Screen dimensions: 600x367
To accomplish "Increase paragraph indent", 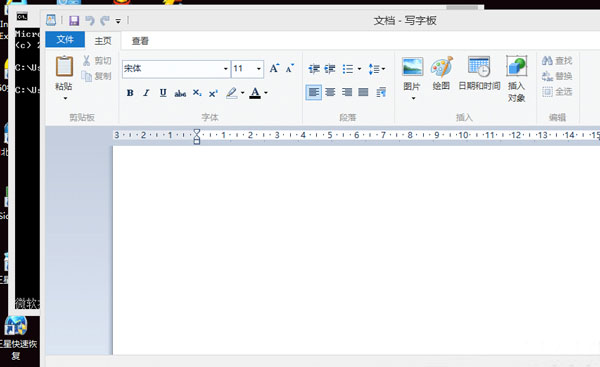I will pos(330,69).
